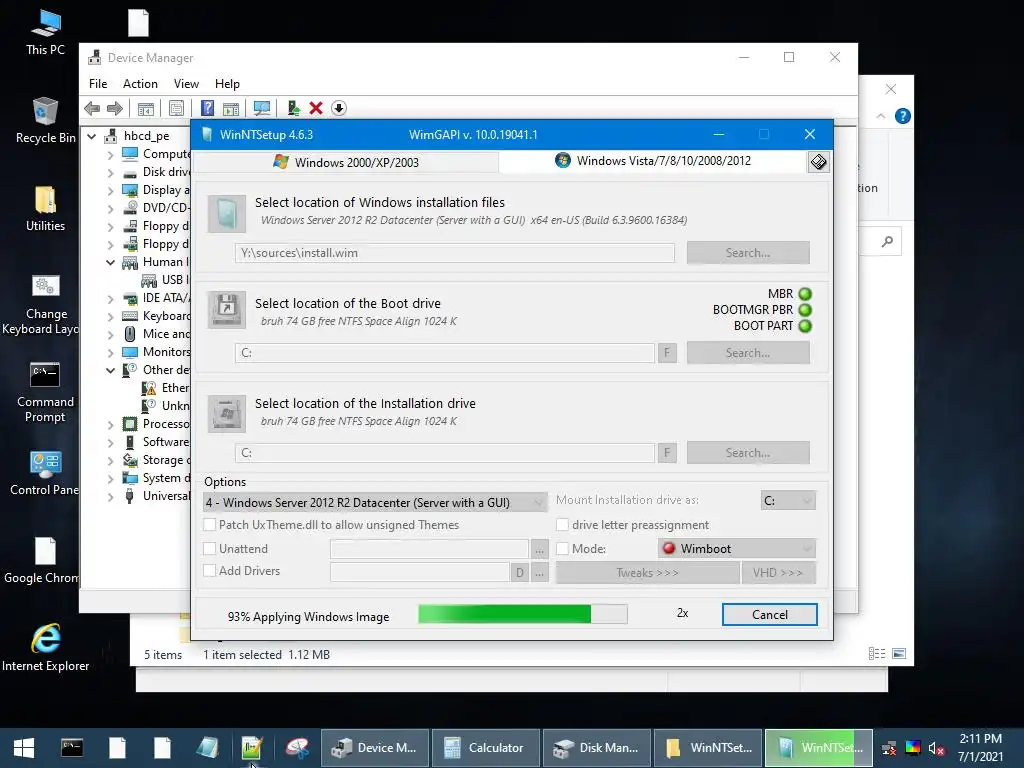This screenshot has height=768, width=1024.
Task: Expand the Disk drives tree node
Action: click(x=110, y=173)
